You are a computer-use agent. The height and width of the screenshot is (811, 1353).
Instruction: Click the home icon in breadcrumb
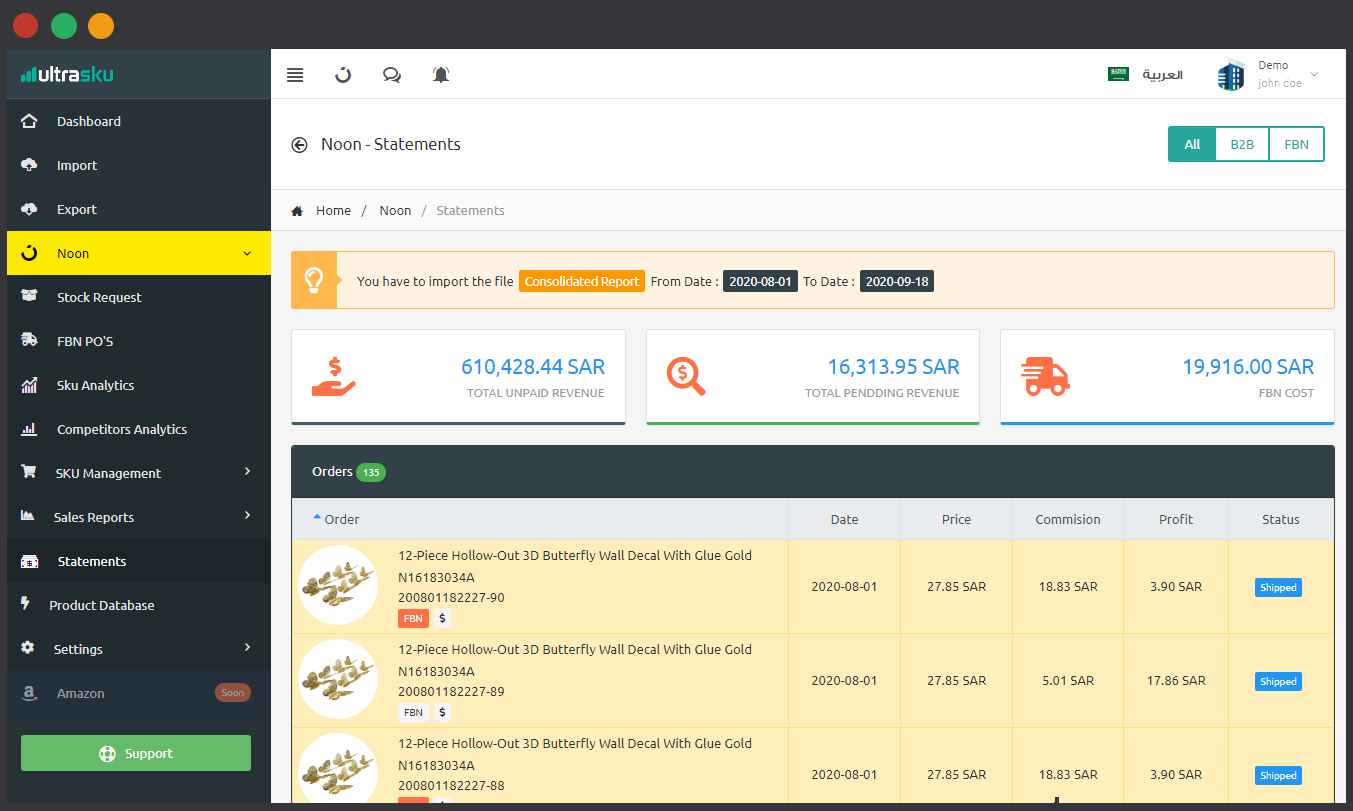tap(297, 211)
